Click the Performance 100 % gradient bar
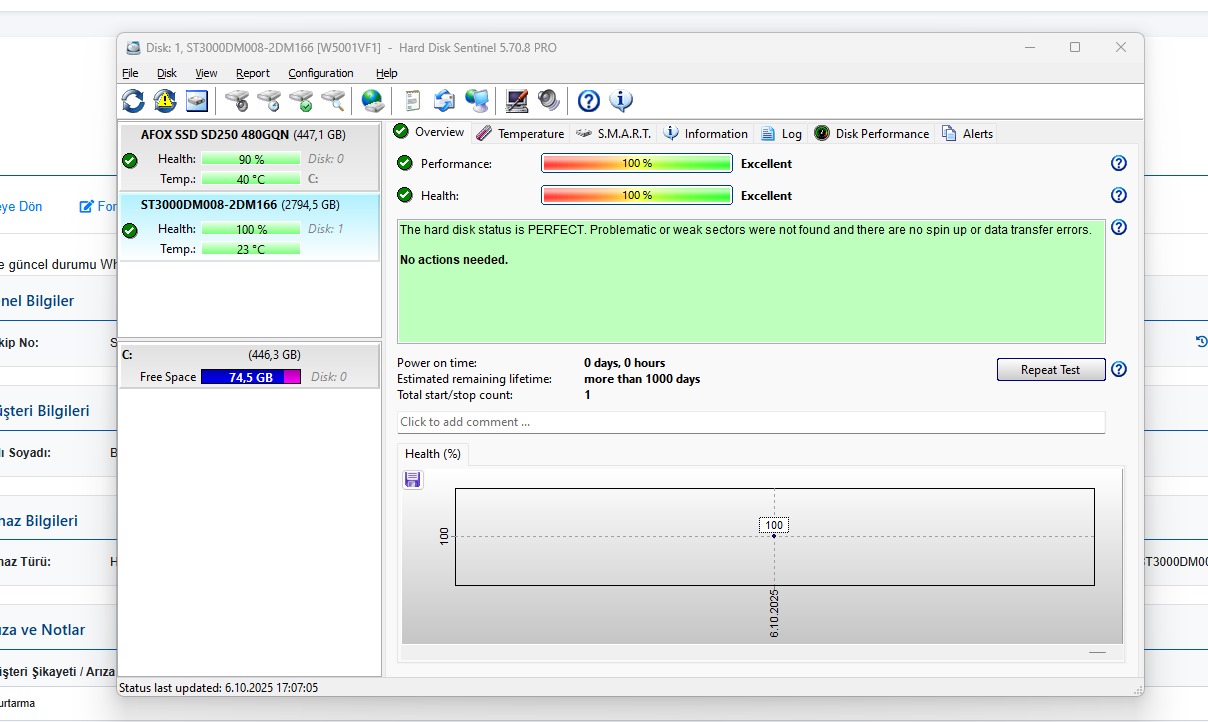 tap(637, 163)
